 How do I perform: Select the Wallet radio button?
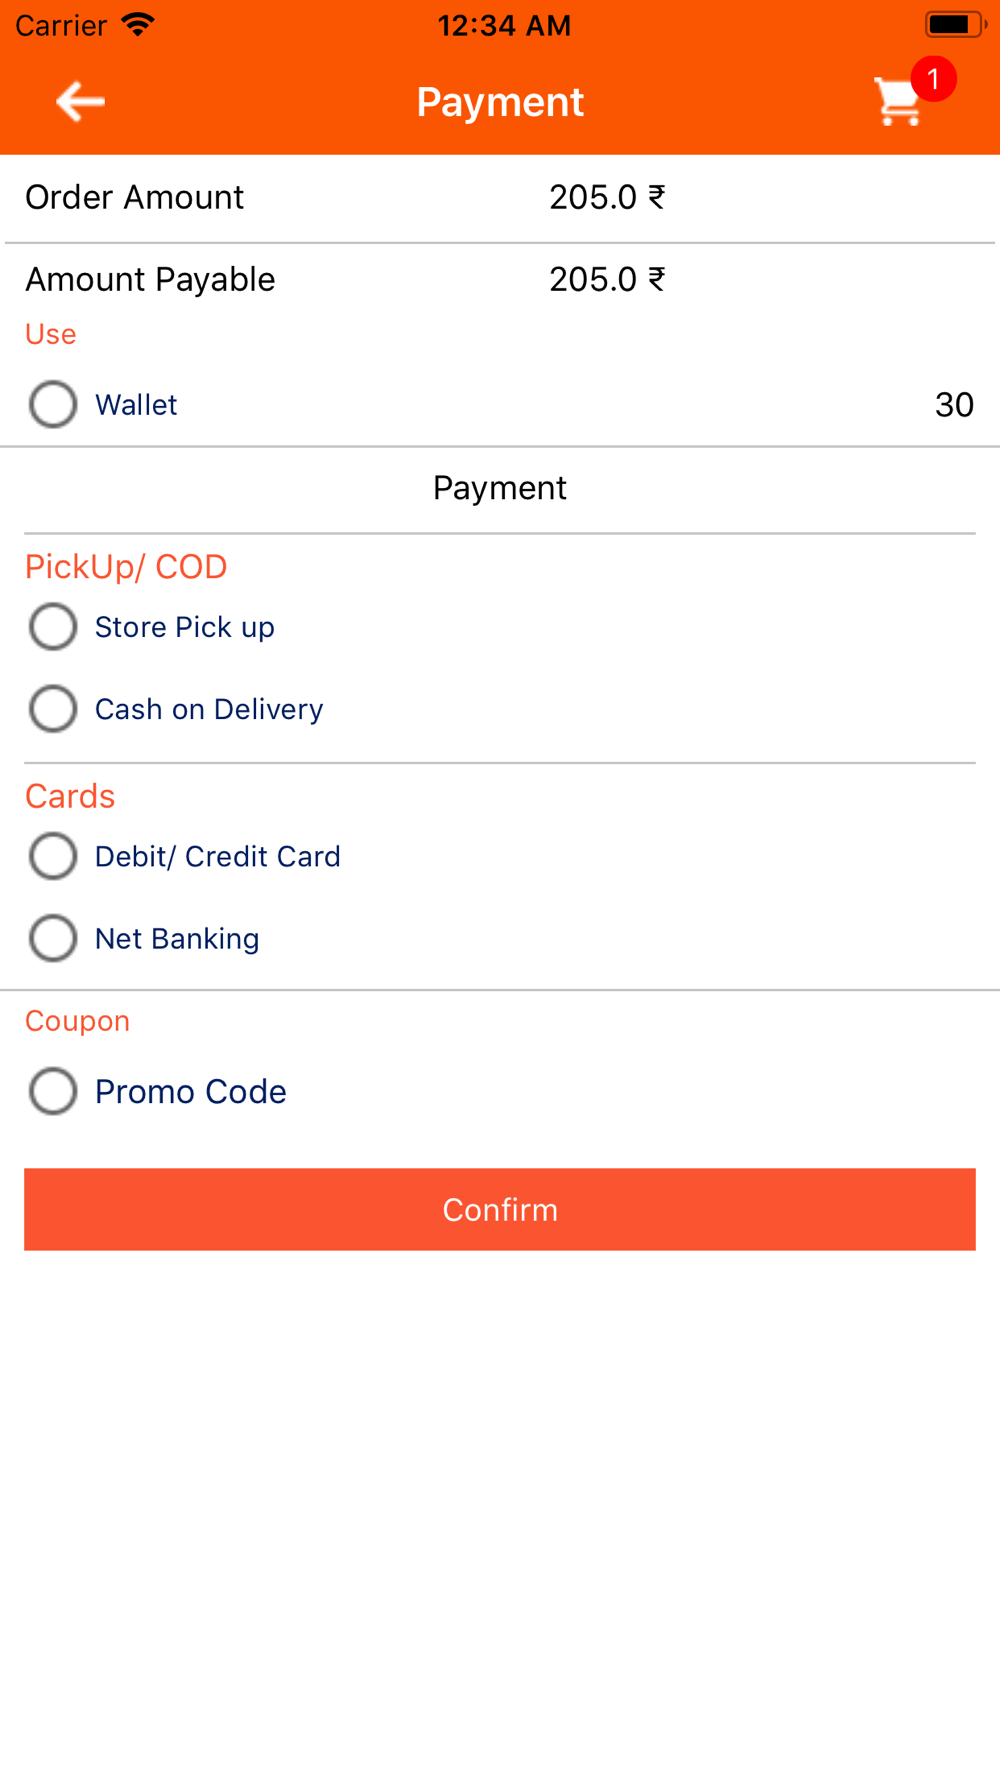53,405
